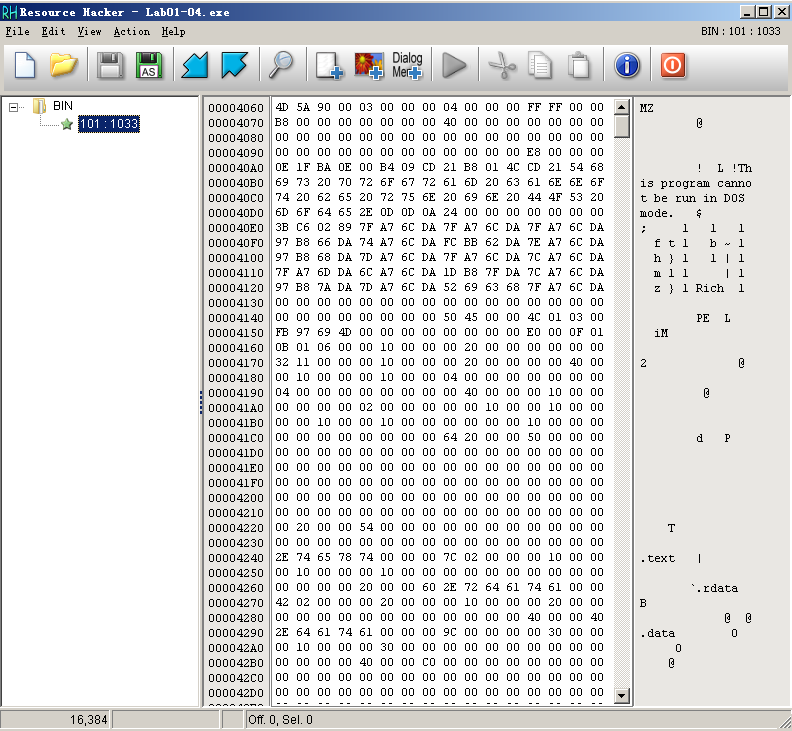Click the Add binary resource page icon
792x731 pixels.
pyautogui.click(x=329, y=66)
